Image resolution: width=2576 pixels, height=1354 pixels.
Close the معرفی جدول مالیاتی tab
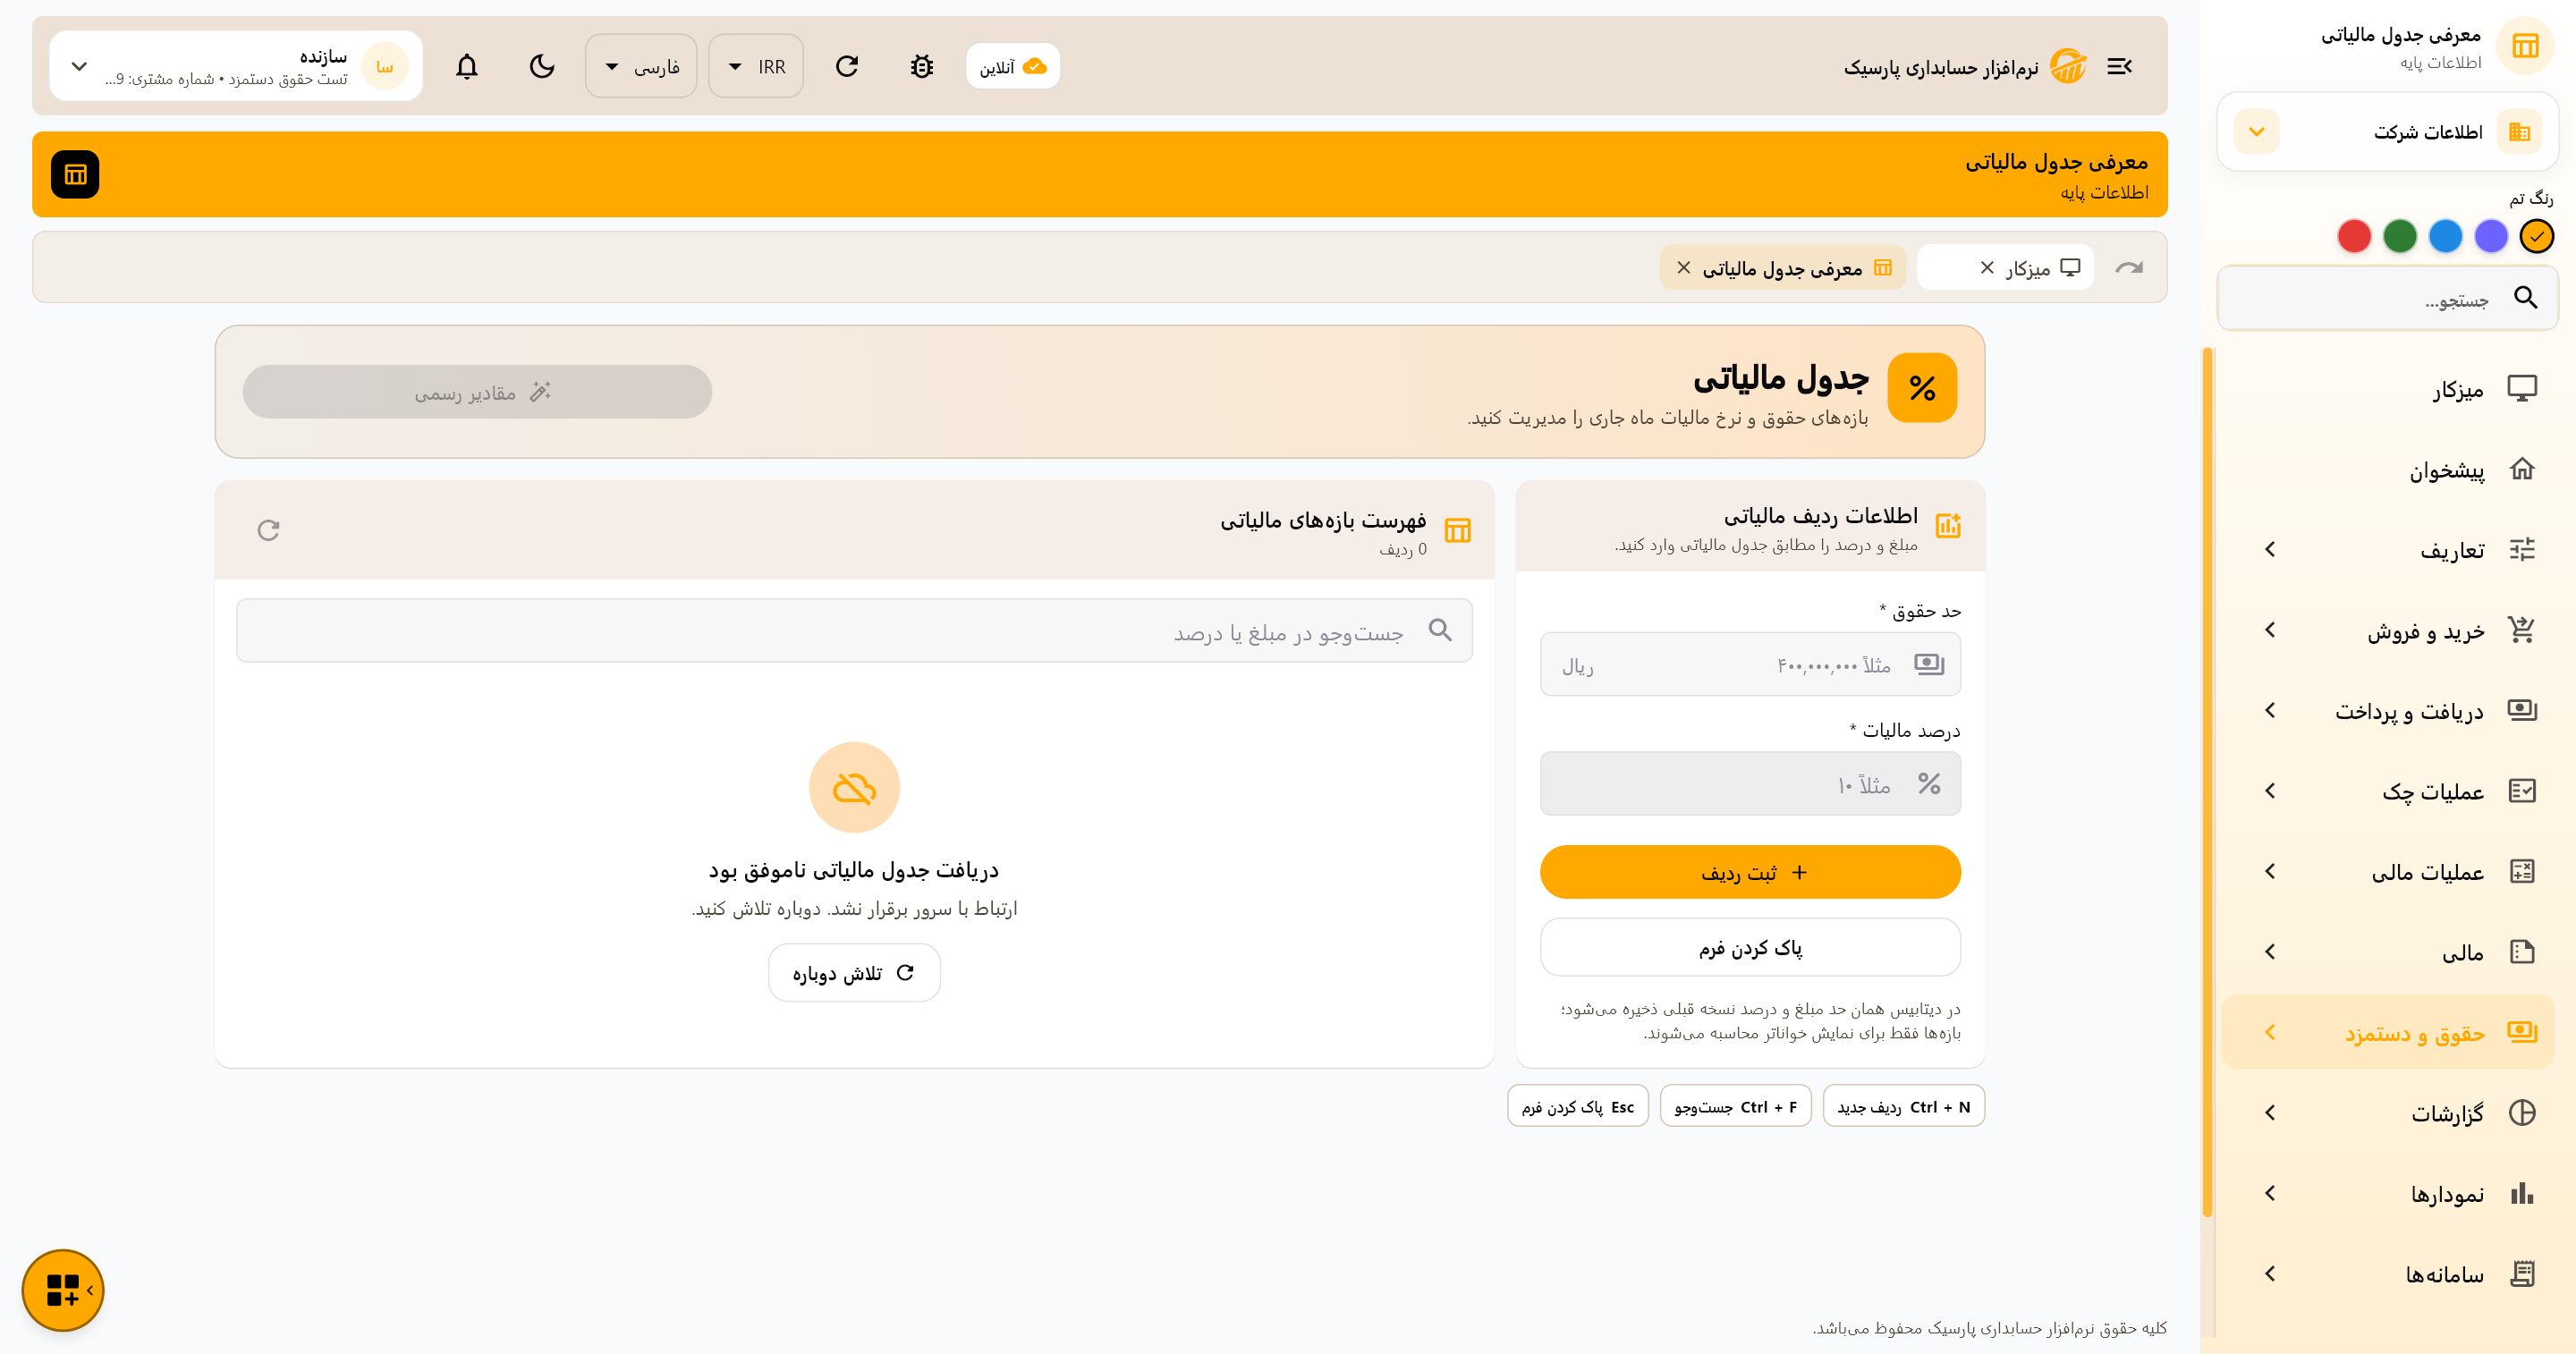1684,268
